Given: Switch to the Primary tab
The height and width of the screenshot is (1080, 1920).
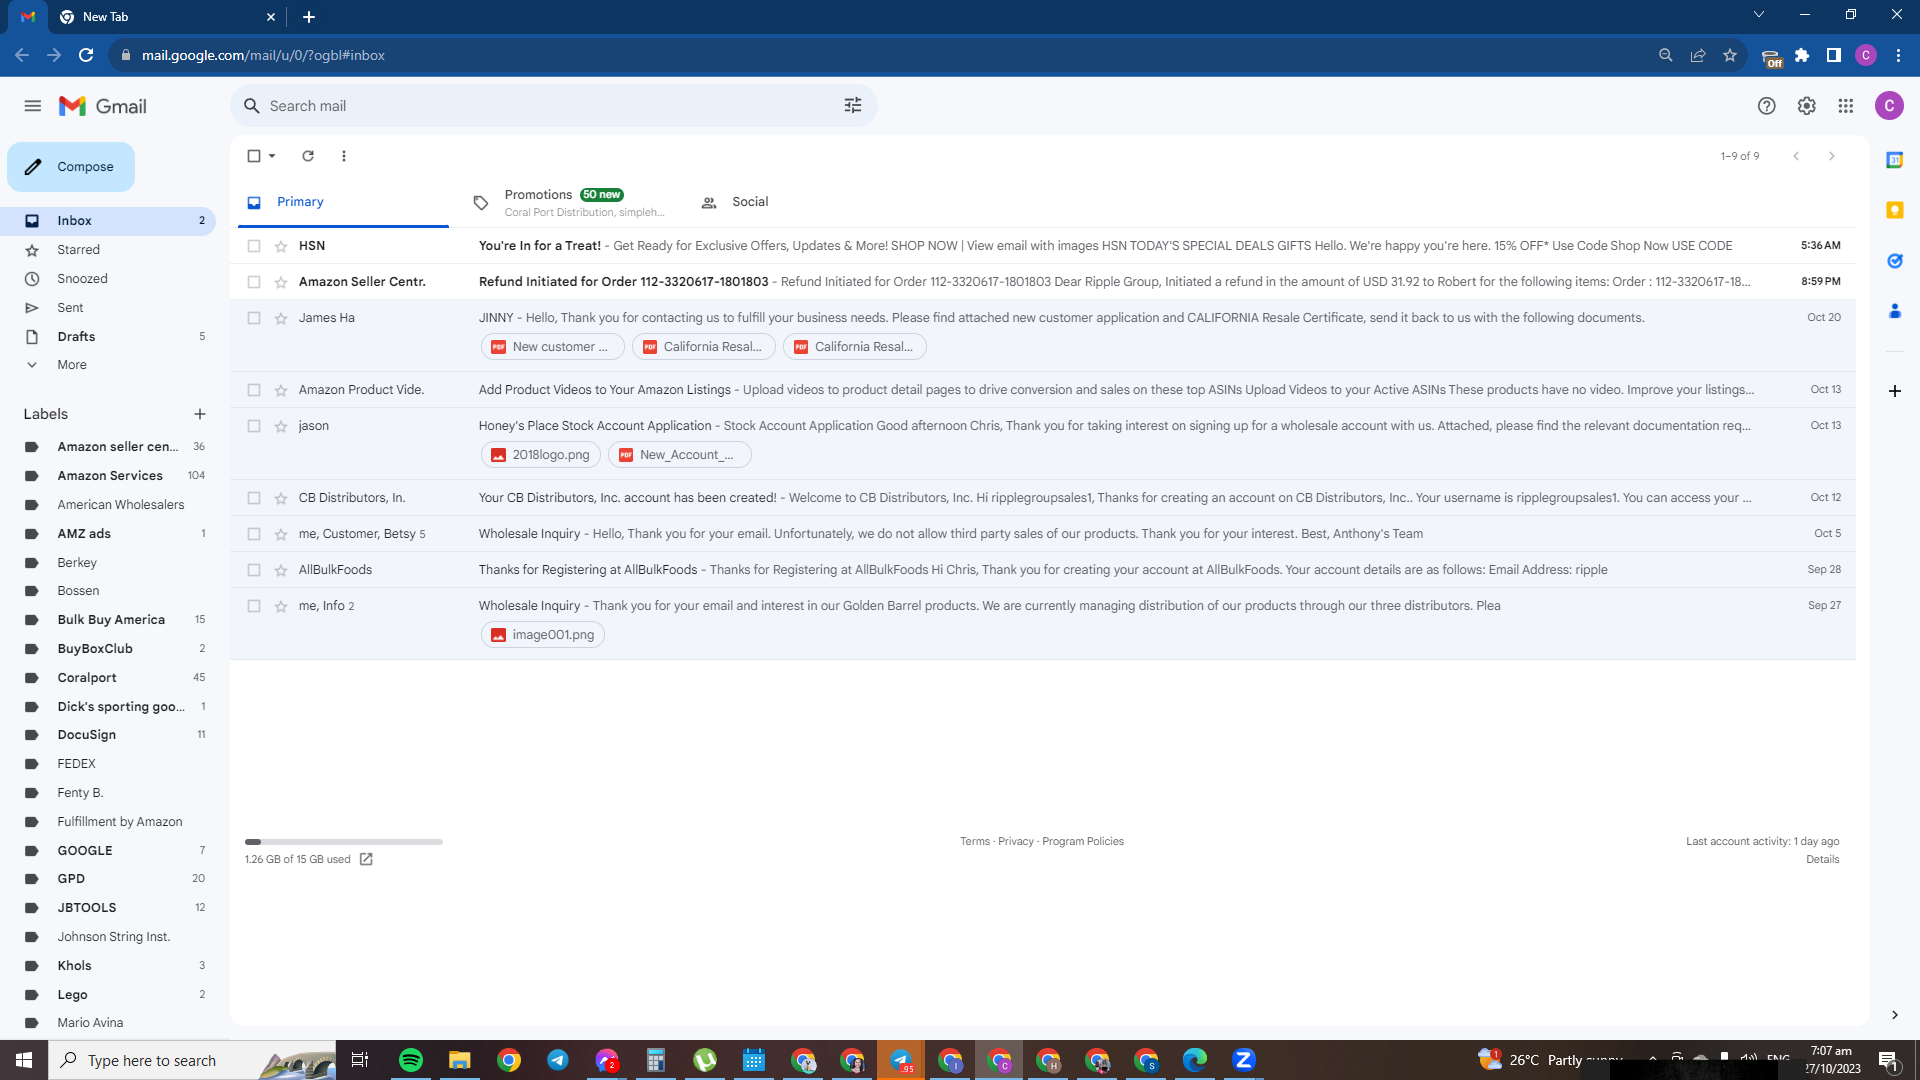Looking at the screenshot, I should (343, 203).
